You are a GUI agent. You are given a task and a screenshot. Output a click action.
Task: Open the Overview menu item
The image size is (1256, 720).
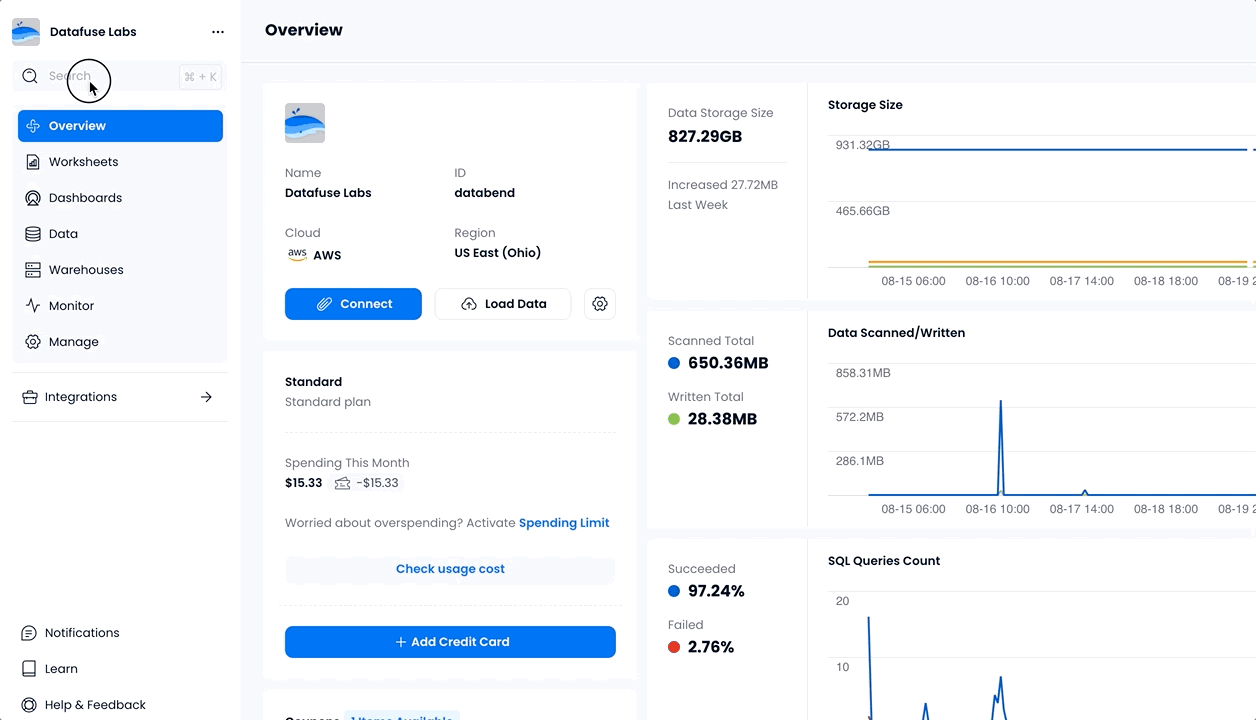[x=120, y=126]
